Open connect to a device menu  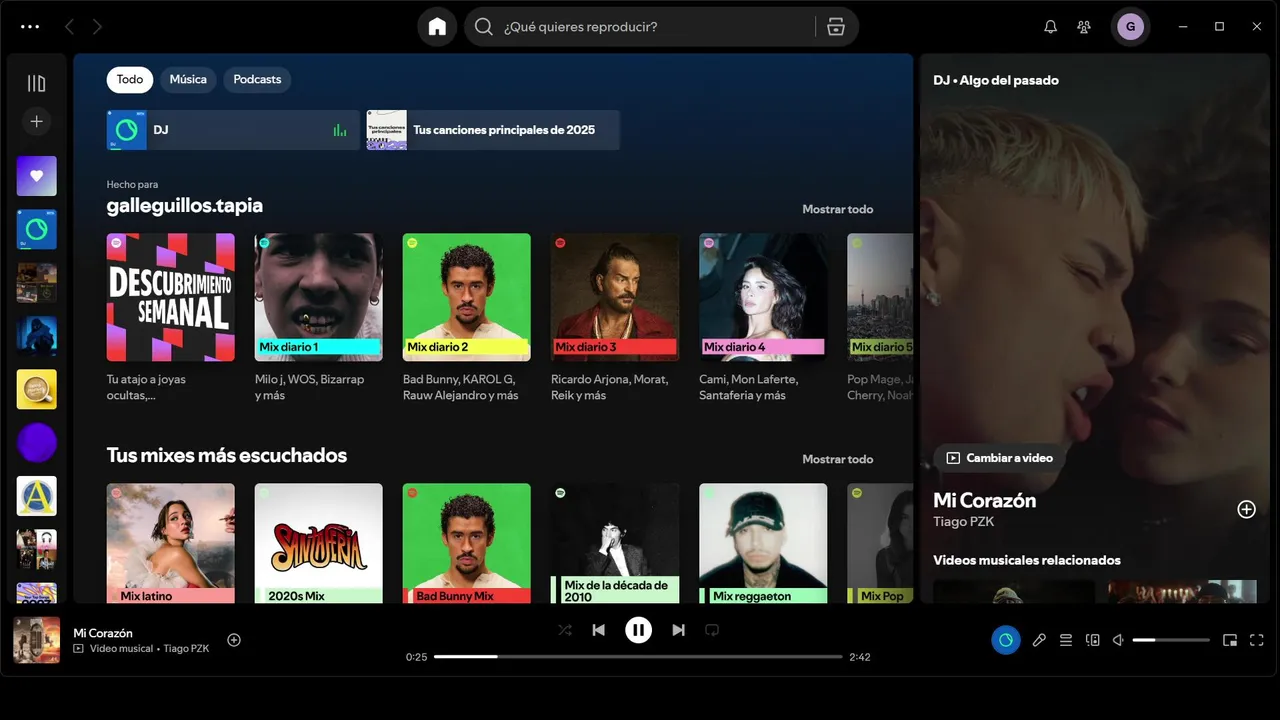pyautogui.click(x=1093, y=640)
